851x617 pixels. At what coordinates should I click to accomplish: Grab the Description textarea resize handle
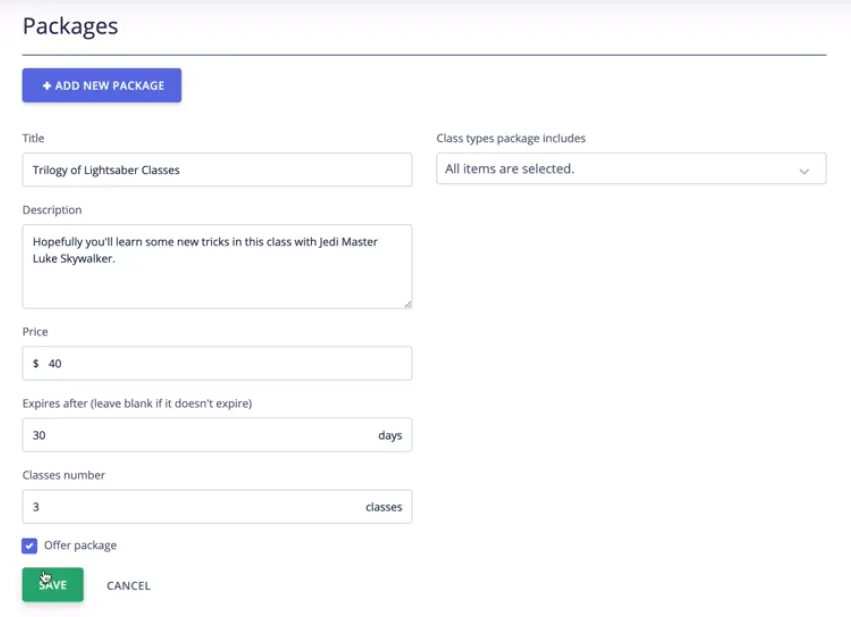point(406,302)
